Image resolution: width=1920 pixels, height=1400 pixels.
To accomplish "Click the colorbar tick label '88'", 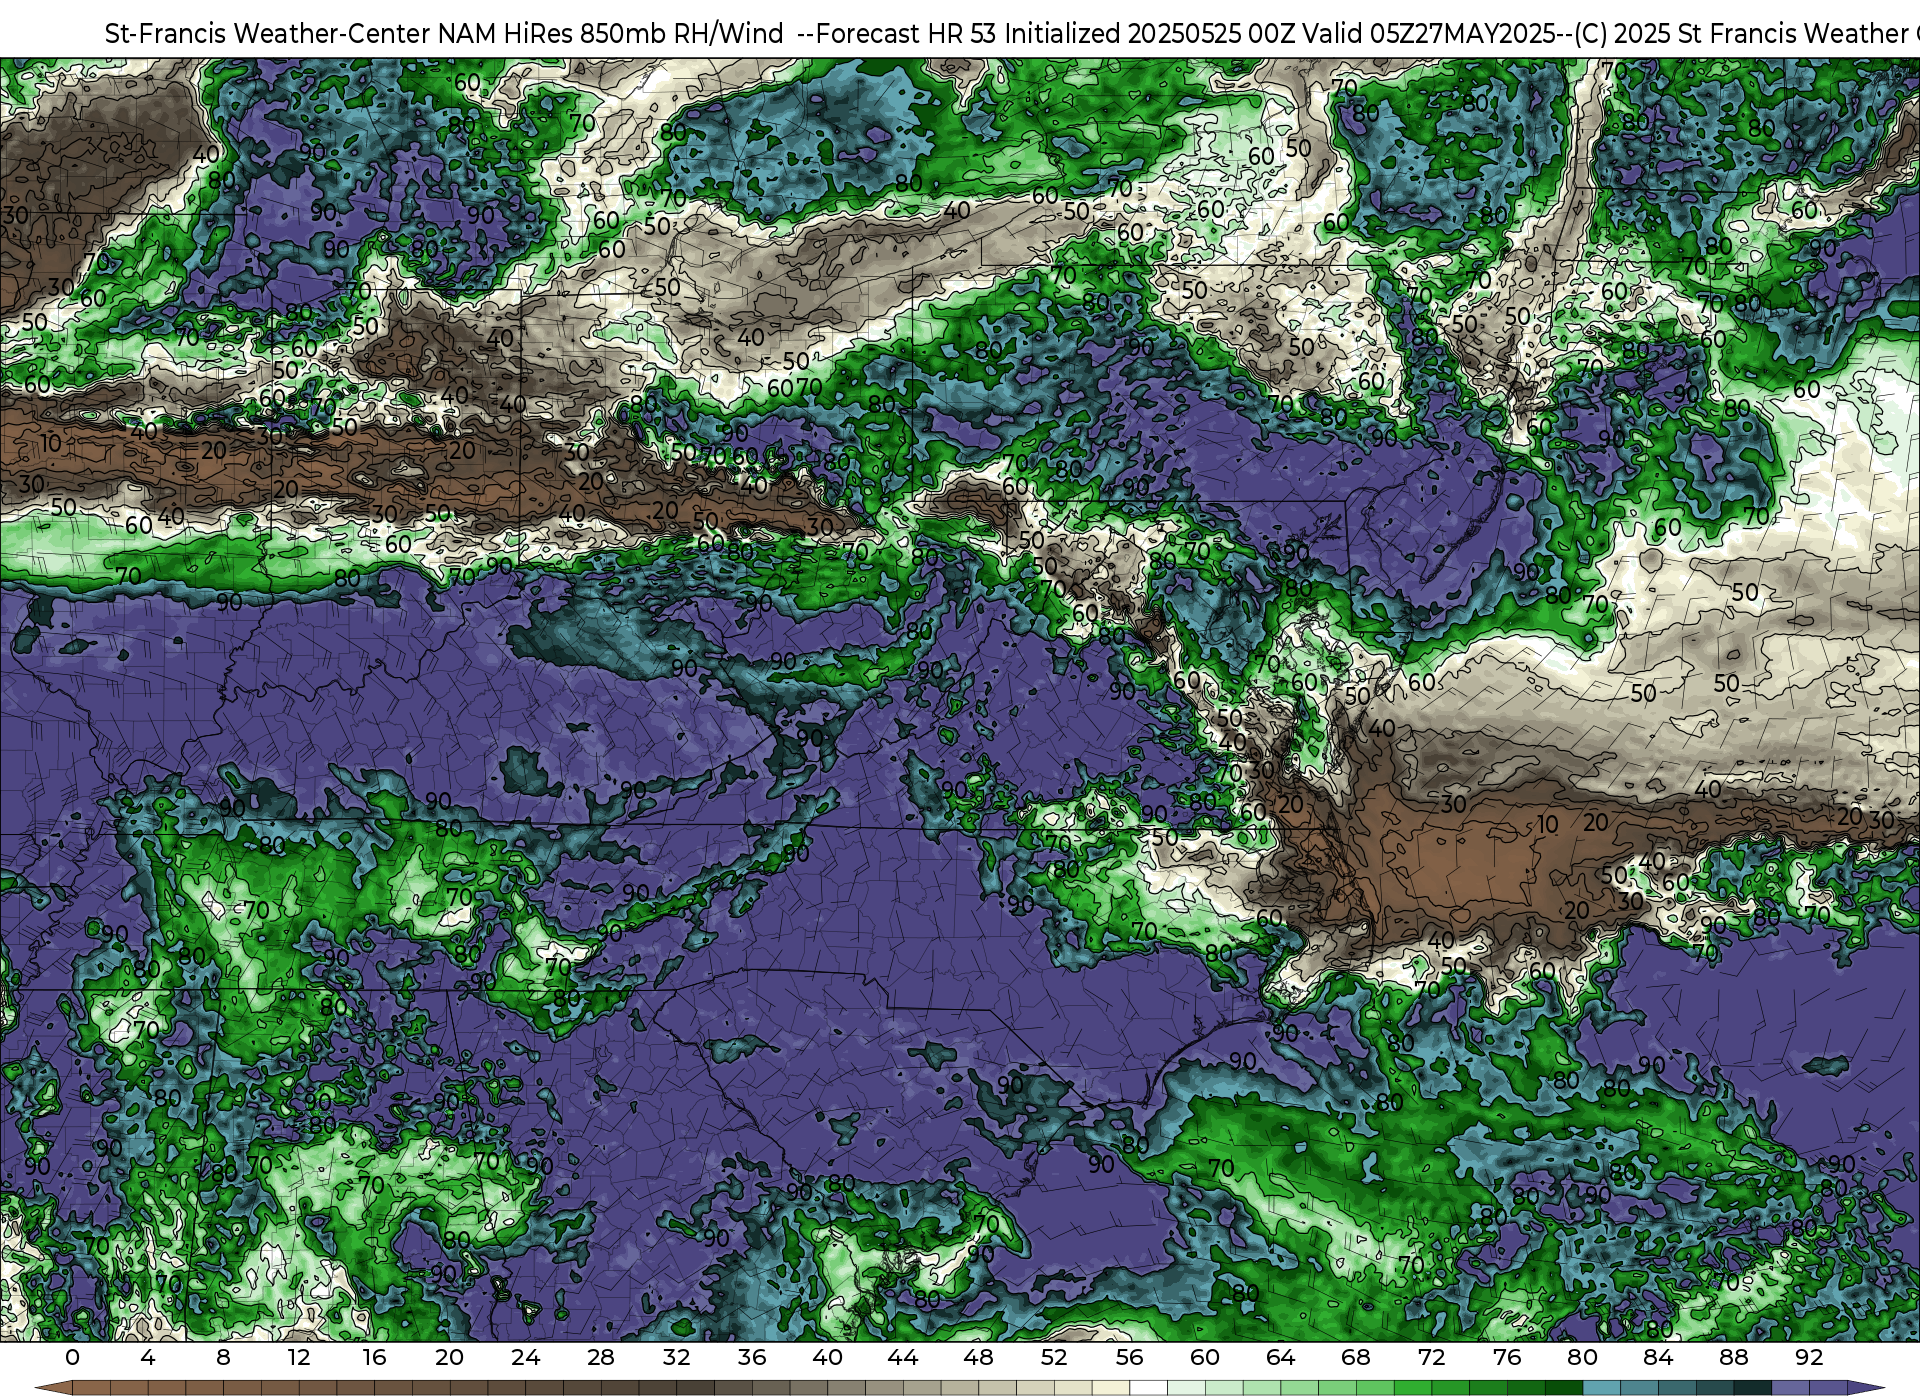I will click(1733, 1357).
